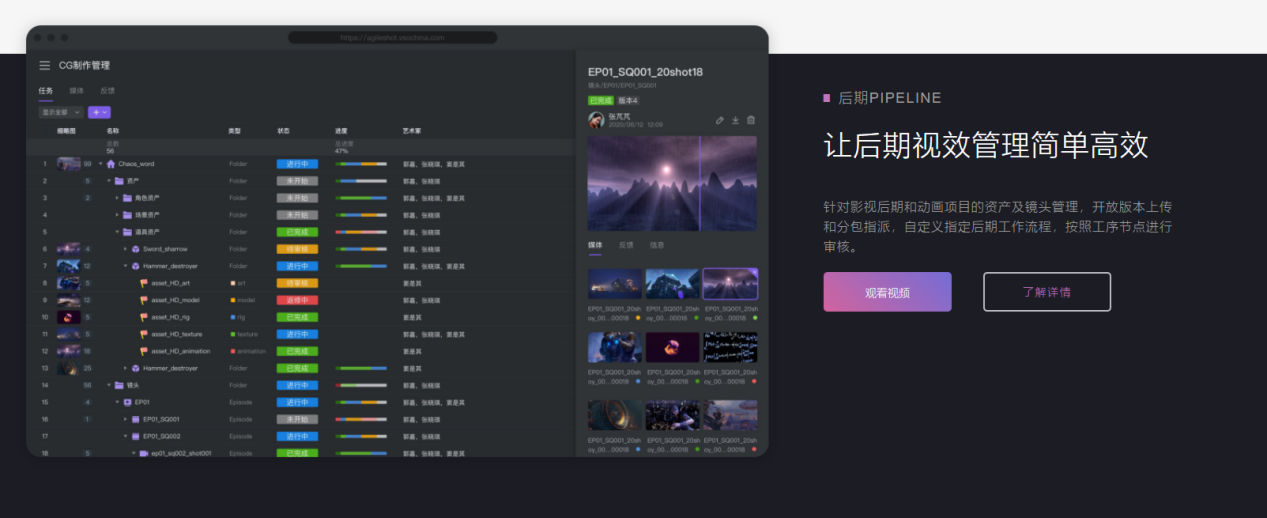Expand the 场景资产 tree node
This screenshot has height=518, width=1267.
[x=117, y=215]
